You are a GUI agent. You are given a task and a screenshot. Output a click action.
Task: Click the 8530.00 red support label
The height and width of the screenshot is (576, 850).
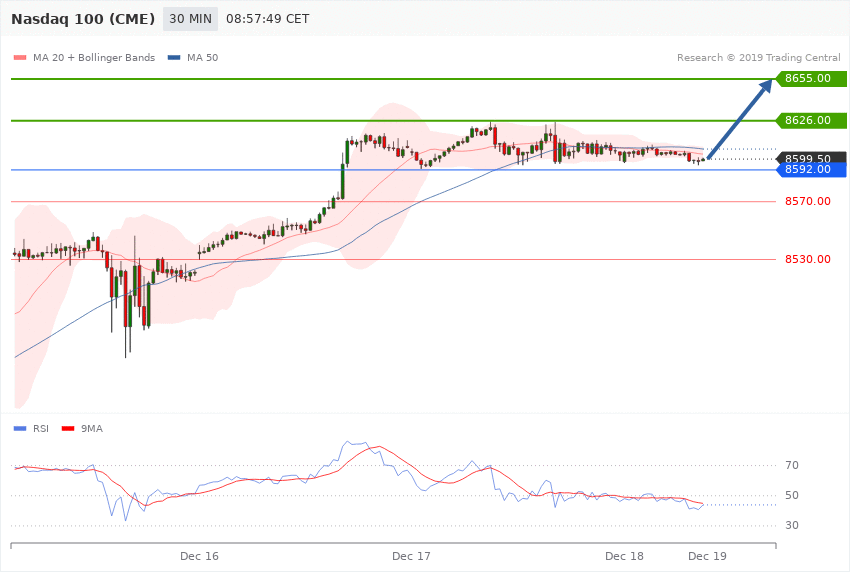click(808, 260)
